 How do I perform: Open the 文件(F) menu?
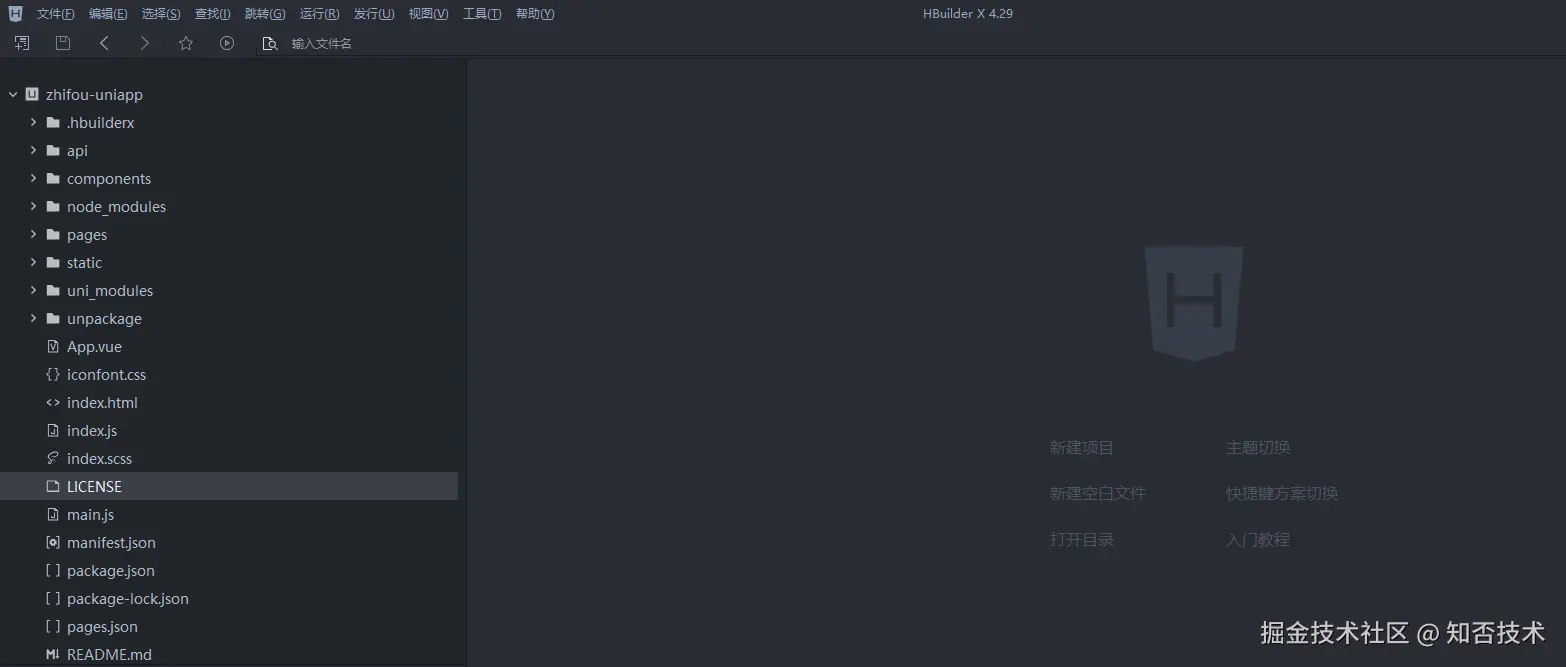(55, 14)
